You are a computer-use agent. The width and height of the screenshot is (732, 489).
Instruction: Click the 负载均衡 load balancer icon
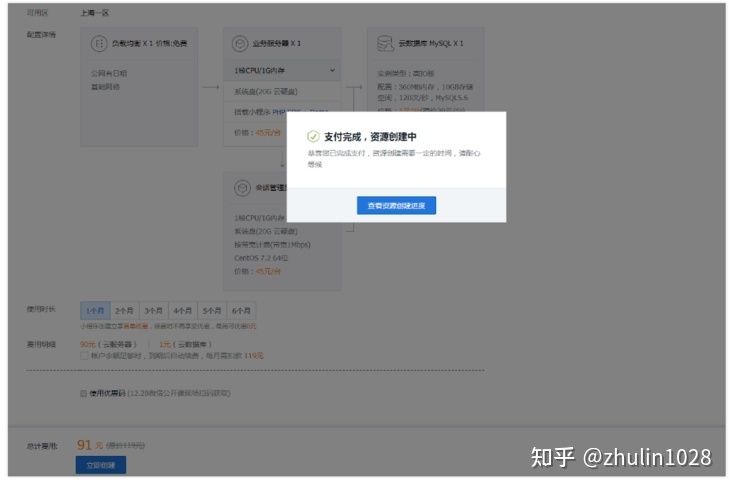[99, 43]
